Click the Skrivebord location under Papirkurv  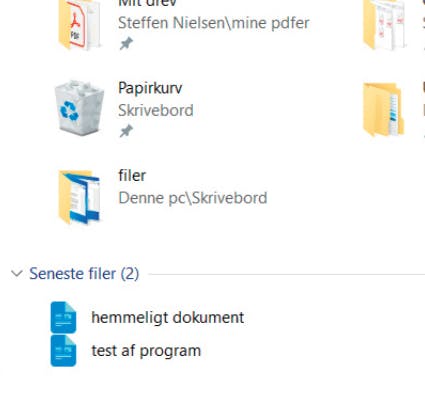156,110
